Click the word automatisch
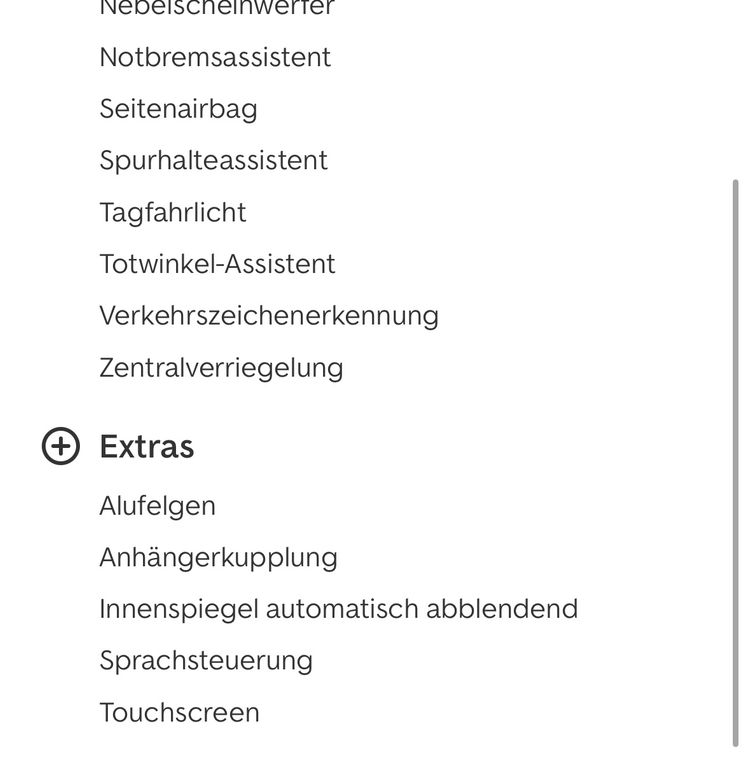This screenshot has width=744, height=768. (x=341, y=610)
